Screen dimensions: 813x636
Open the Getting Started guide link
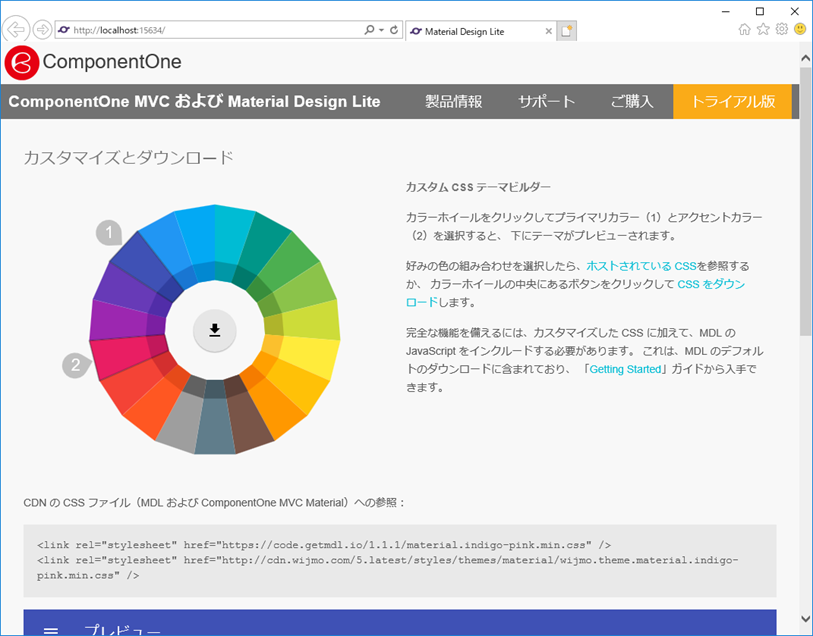pyautogui.click(x=625, y=369)
